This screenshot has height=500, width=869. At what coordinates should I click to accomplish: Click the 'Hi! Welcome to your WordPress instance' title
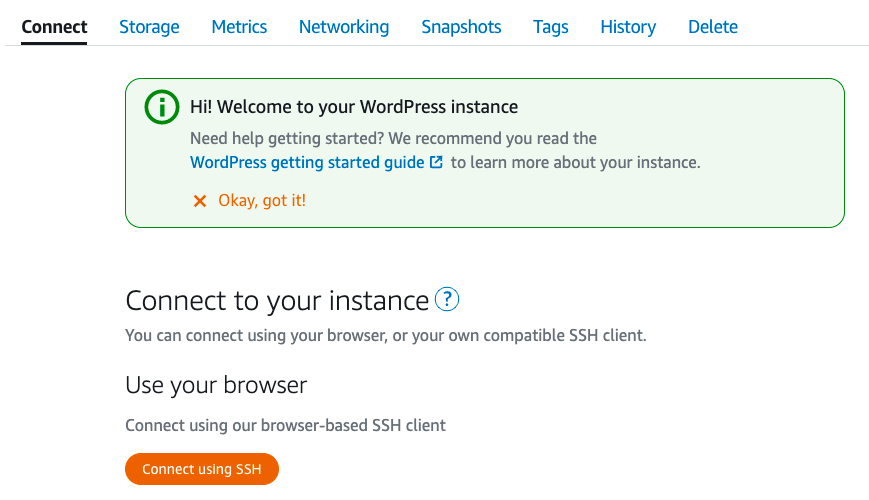pos(354,106)
